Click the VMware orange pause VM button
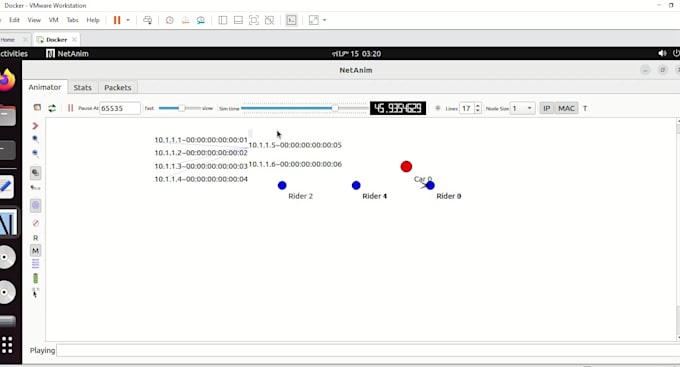 point(117,20)
